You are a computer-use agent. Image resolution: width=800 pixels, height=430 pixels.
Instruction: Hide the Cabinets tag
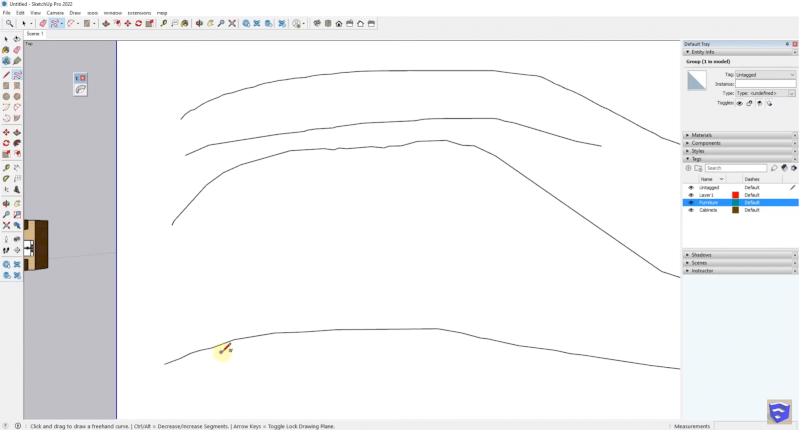pos(691,210)
